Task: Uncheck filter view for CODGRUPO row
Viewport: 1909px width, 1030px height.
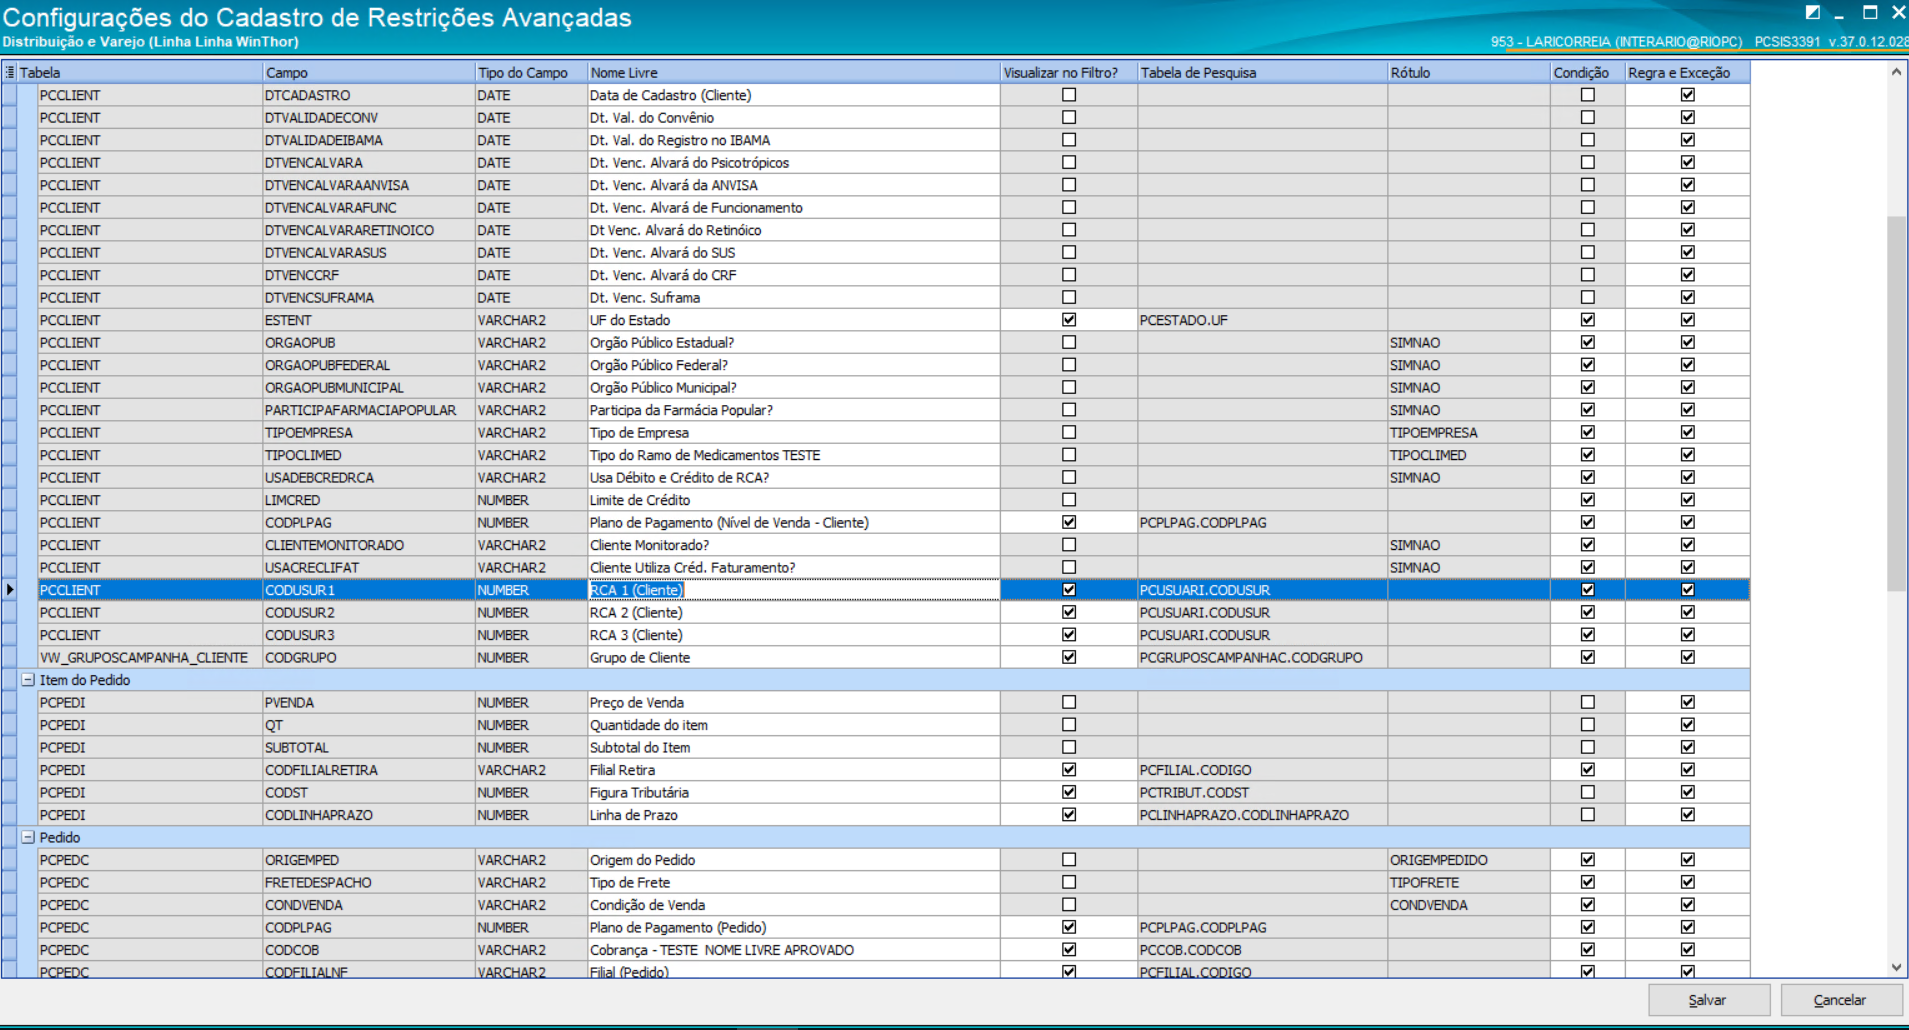Action: point(1069,657)
